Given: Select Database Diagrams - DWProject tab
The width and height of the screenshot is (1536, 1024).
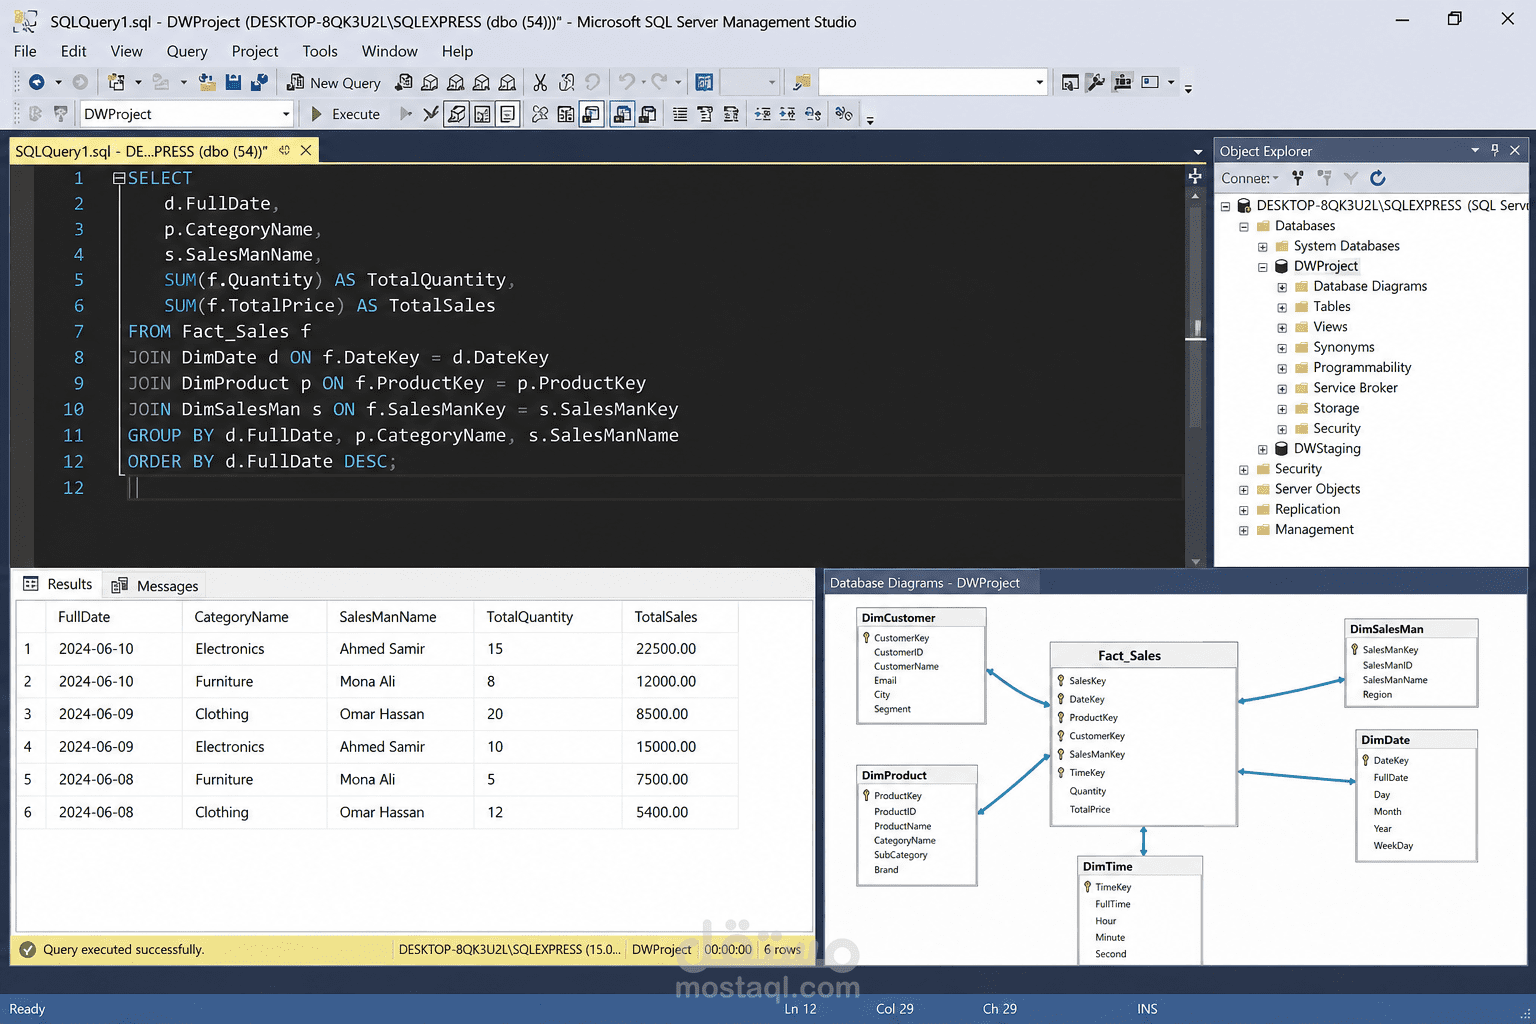Looking at the screenshot, I should [x=925, y=583].
